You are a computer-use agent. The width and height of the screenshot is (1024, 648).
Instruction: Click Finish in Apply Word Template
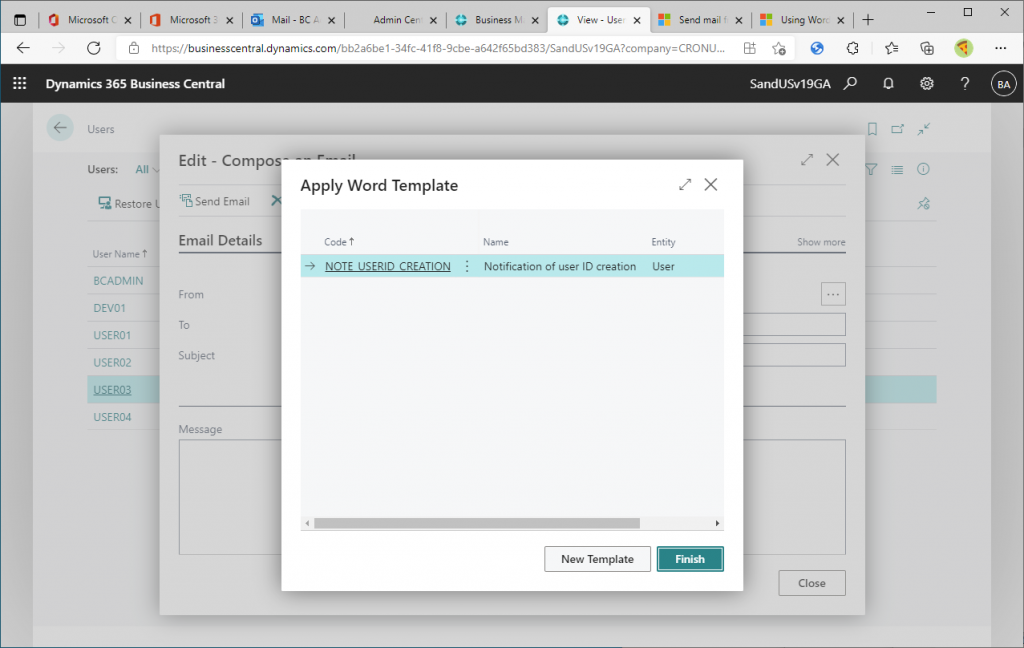click(x=689, y=559)
